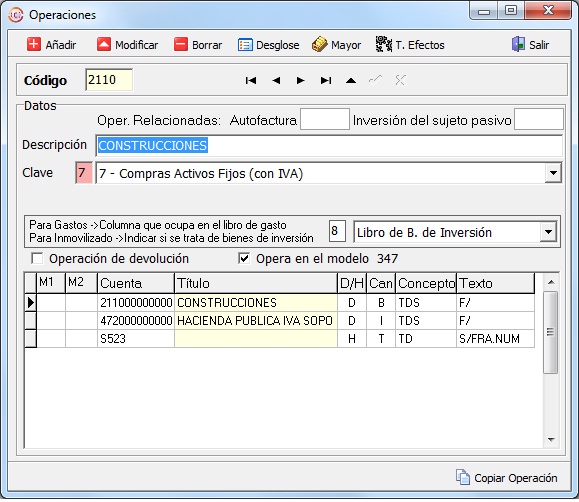Click the grid scrollbar down arrow

coord(551,440)
